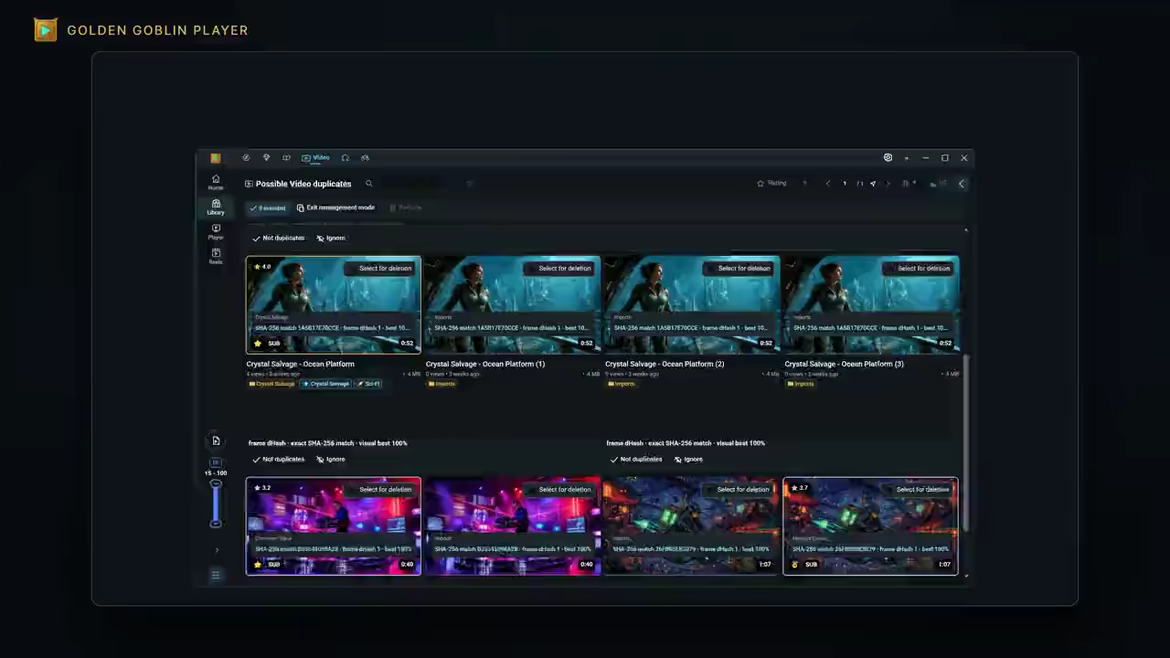
Task: Go to the previous page arrow
Action: 828,184
